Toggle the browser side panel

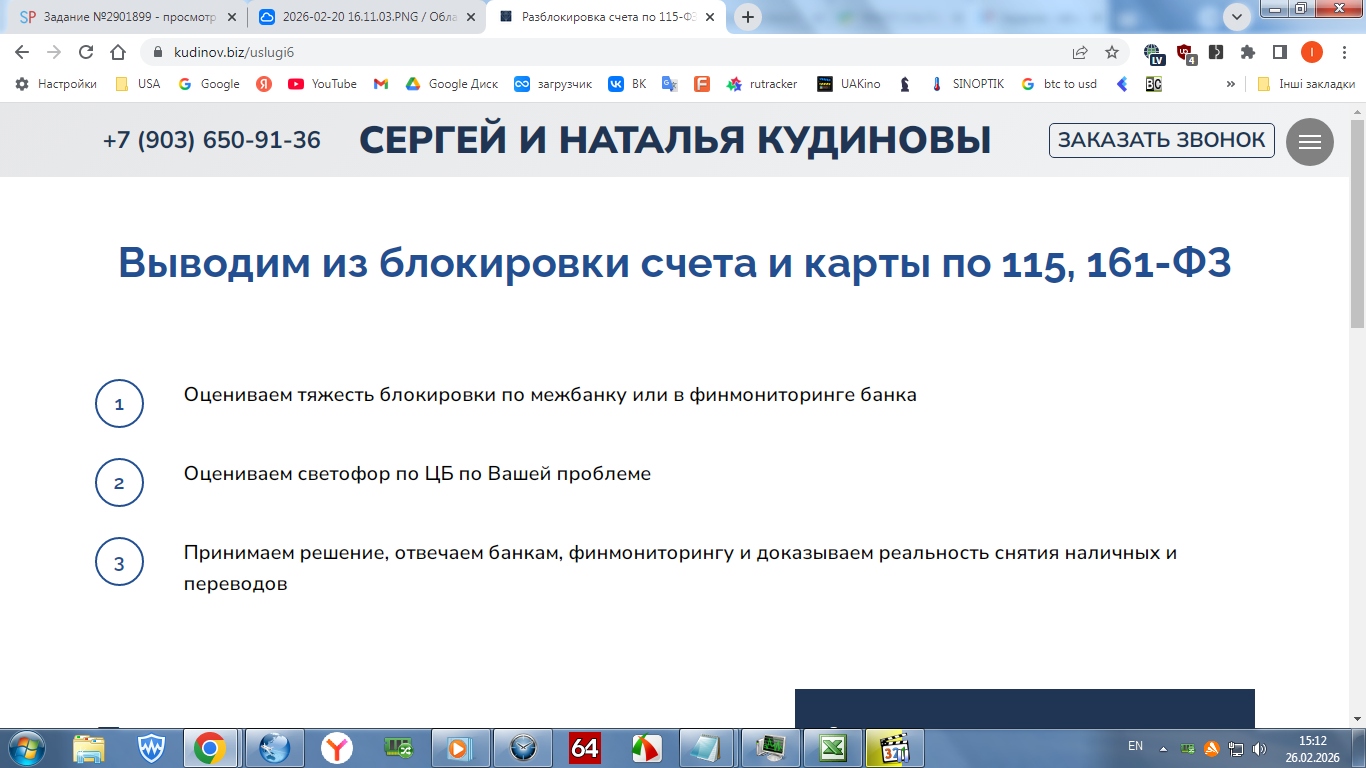(x=1279, y=53)
